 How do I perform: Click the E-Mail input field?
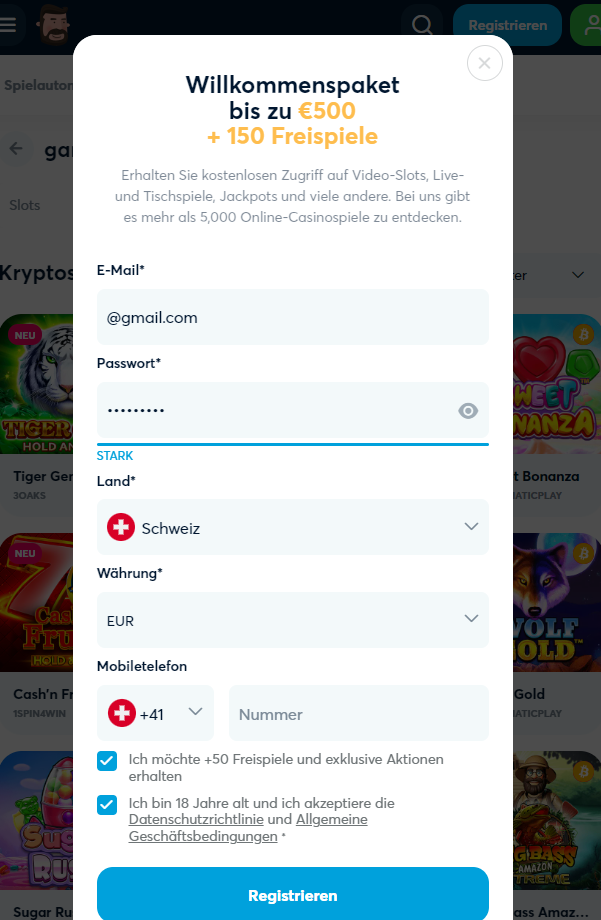[292, 317]
